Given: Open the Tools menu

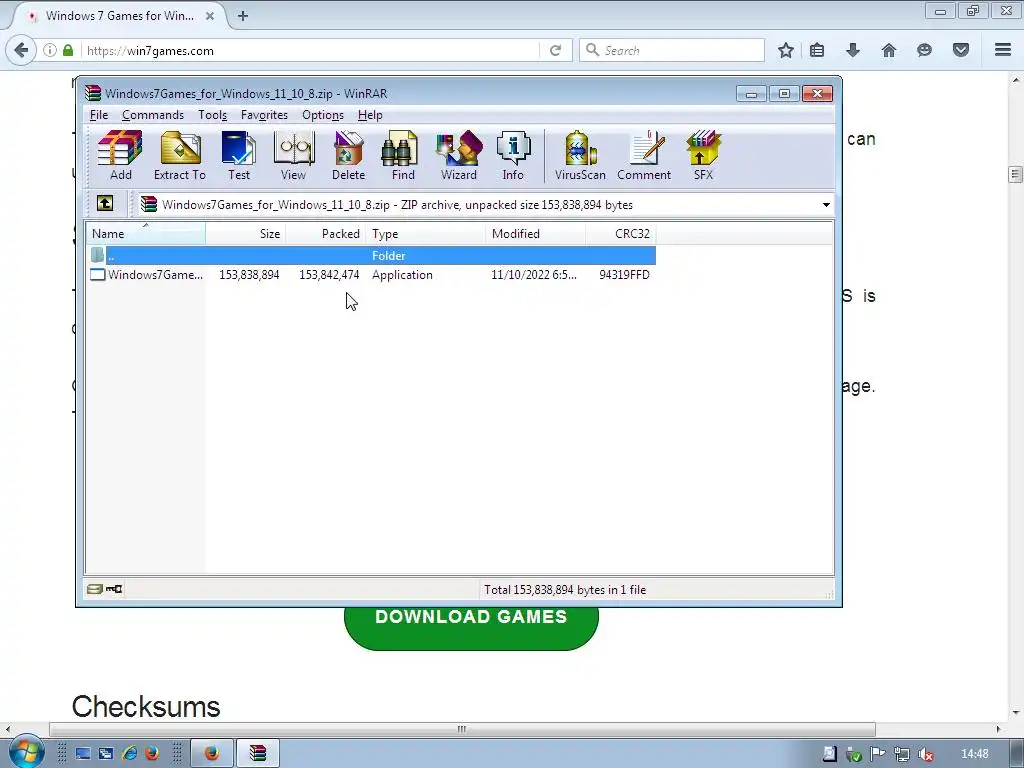Looking at the screenshot, I should point(212,115).
